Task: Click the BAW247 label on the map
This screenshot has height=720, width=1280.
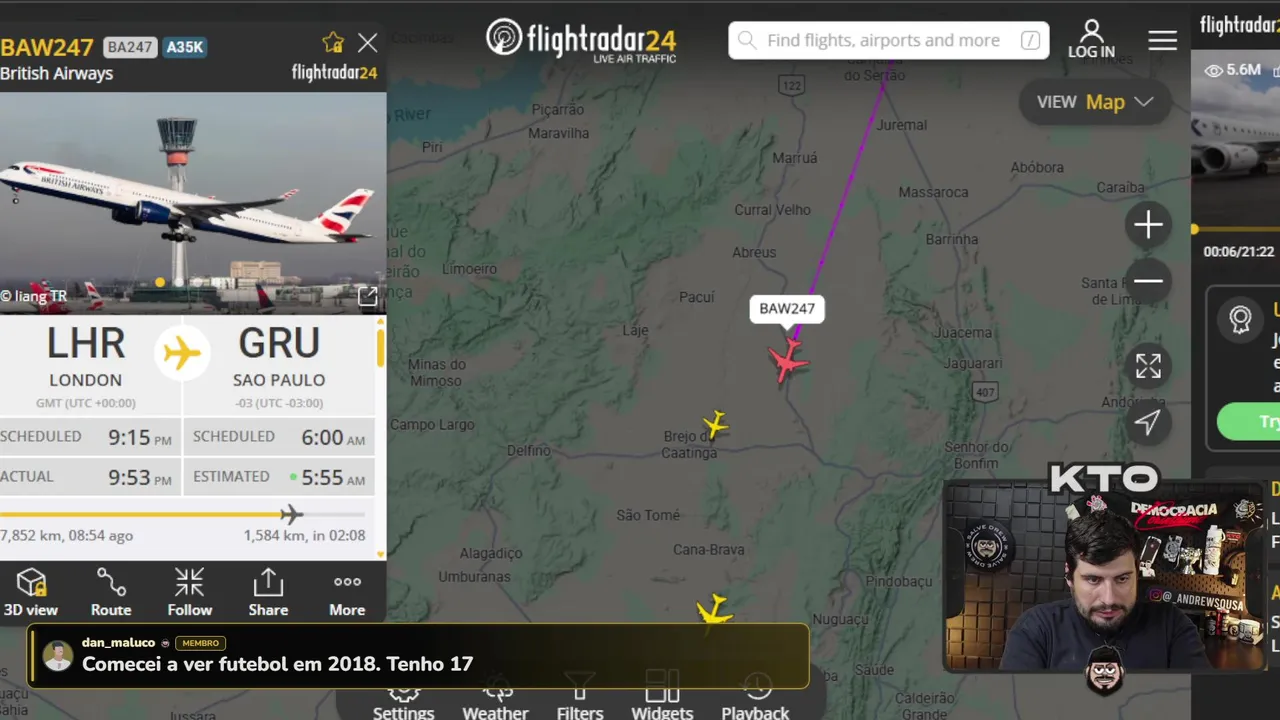Action: point(787,308)
